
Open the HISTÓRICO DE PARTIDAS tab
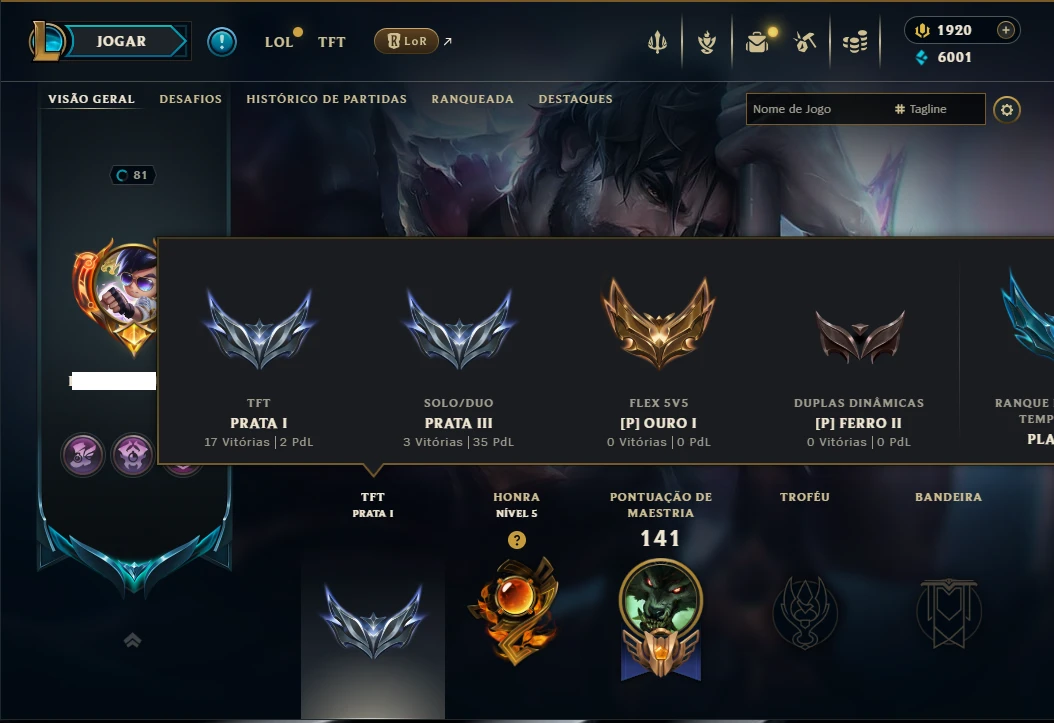[326, 99]
